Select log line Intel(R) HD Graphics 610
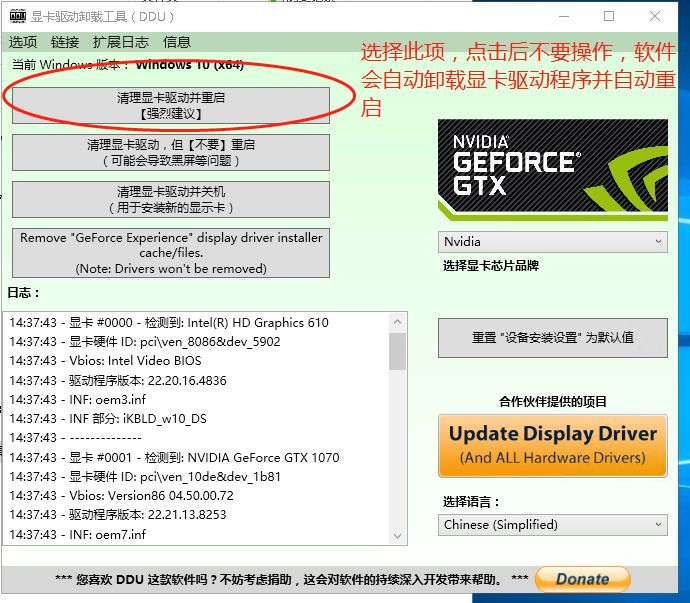The height and width of the screenshot is (603, 690). tap(169, 323)
